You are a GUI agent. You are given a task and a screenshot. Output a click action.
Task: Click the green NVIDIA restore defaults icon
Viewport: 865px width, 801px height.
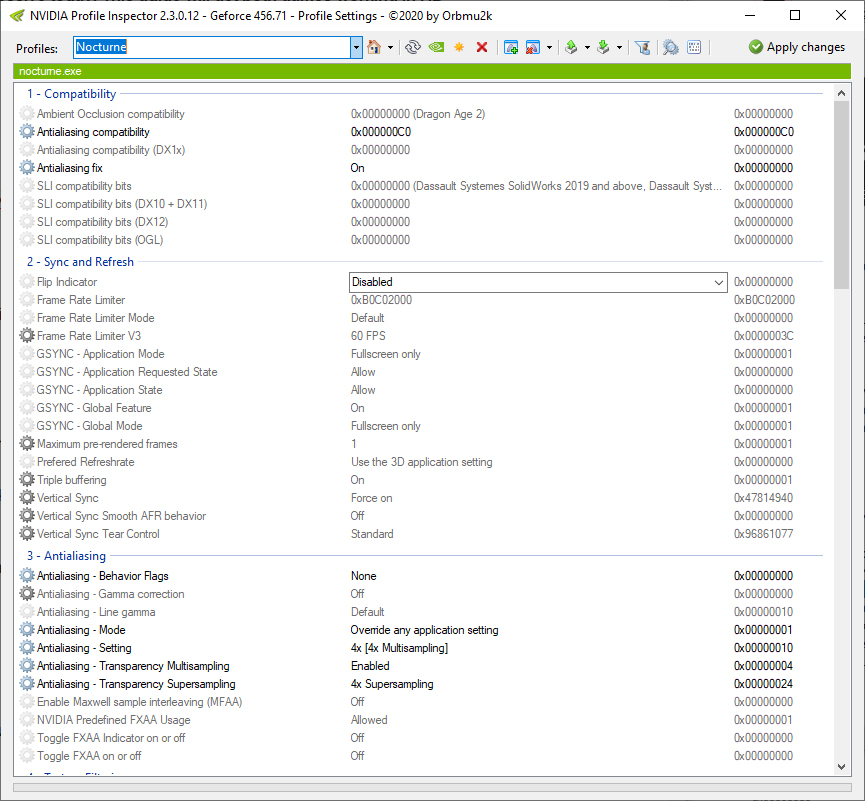click(436, 47)
